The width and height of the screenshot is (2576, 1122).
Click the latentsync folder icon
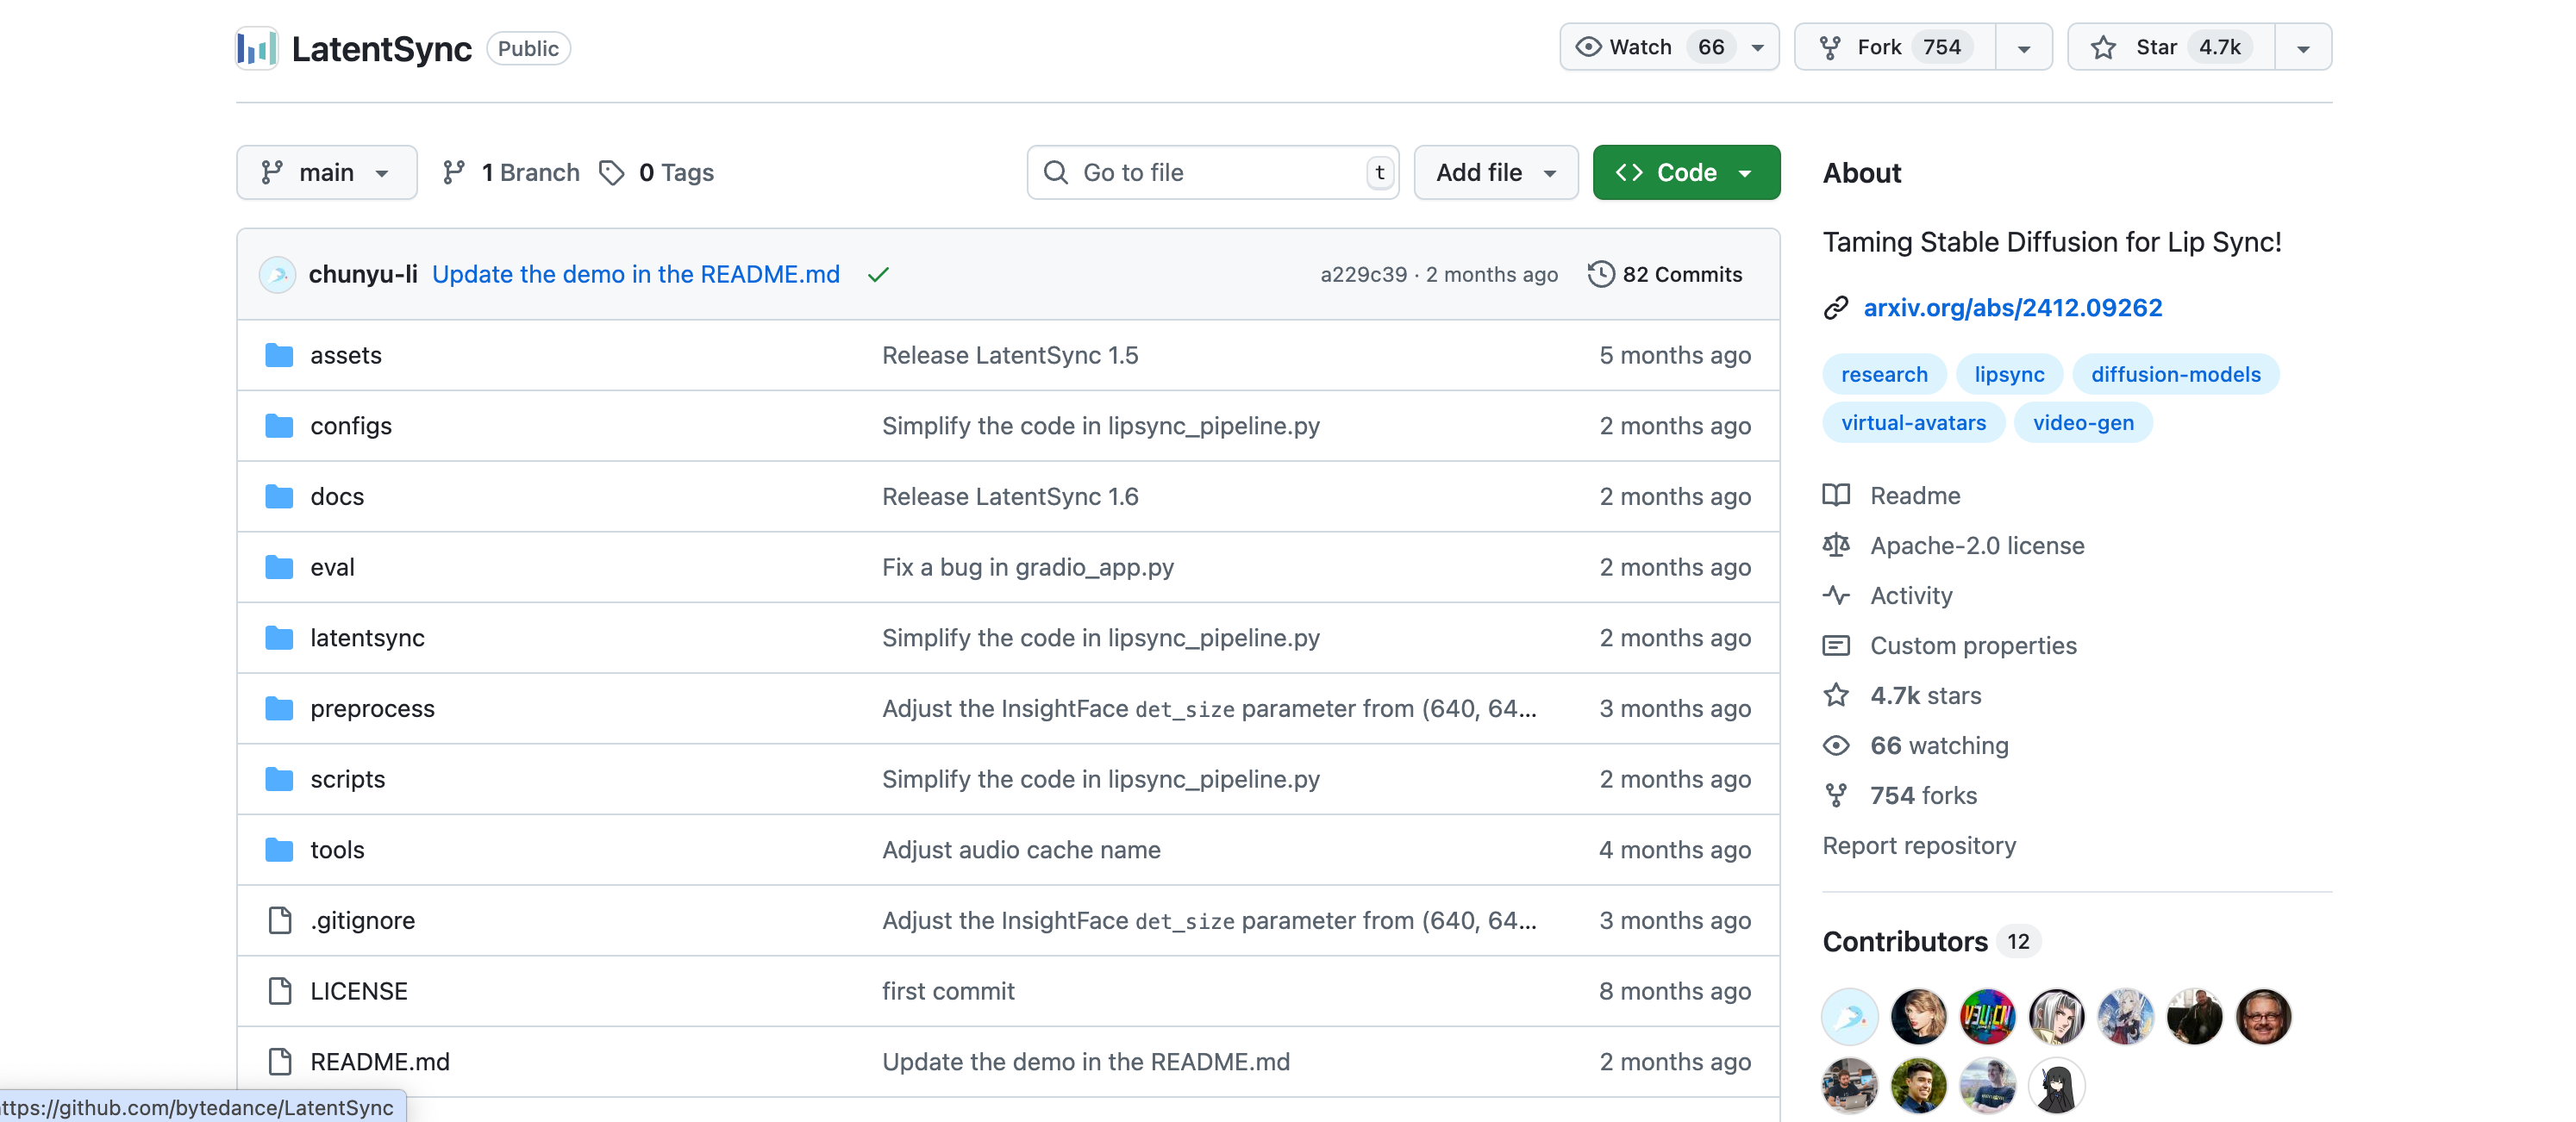click(x=279, y=638)
